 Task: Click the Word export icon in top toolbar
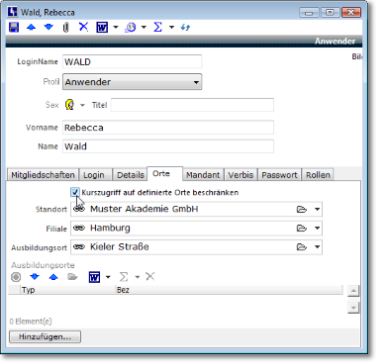(x=102, y=27)
